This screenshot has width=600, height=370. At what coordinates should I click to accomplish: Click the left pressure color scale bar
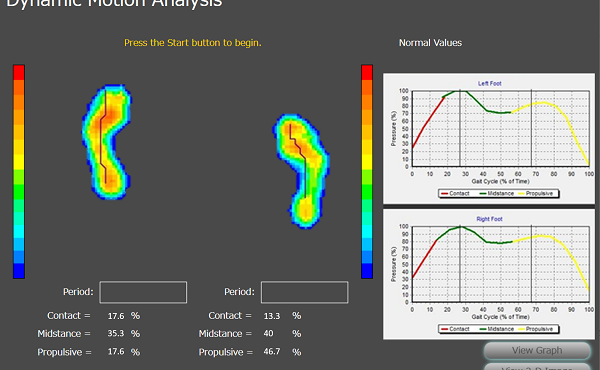click(19, 171)
